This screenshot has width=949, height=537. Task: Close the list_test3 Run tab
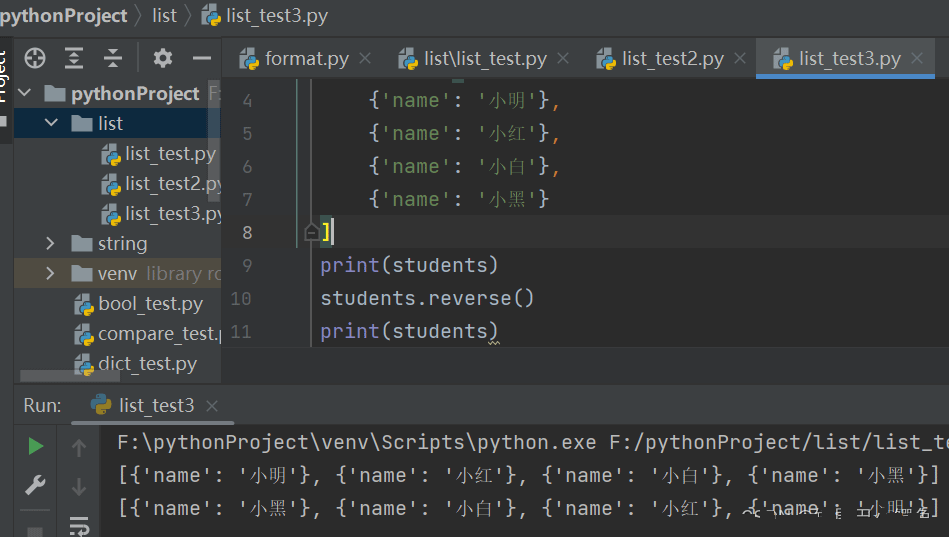click(x=212, y=406)
